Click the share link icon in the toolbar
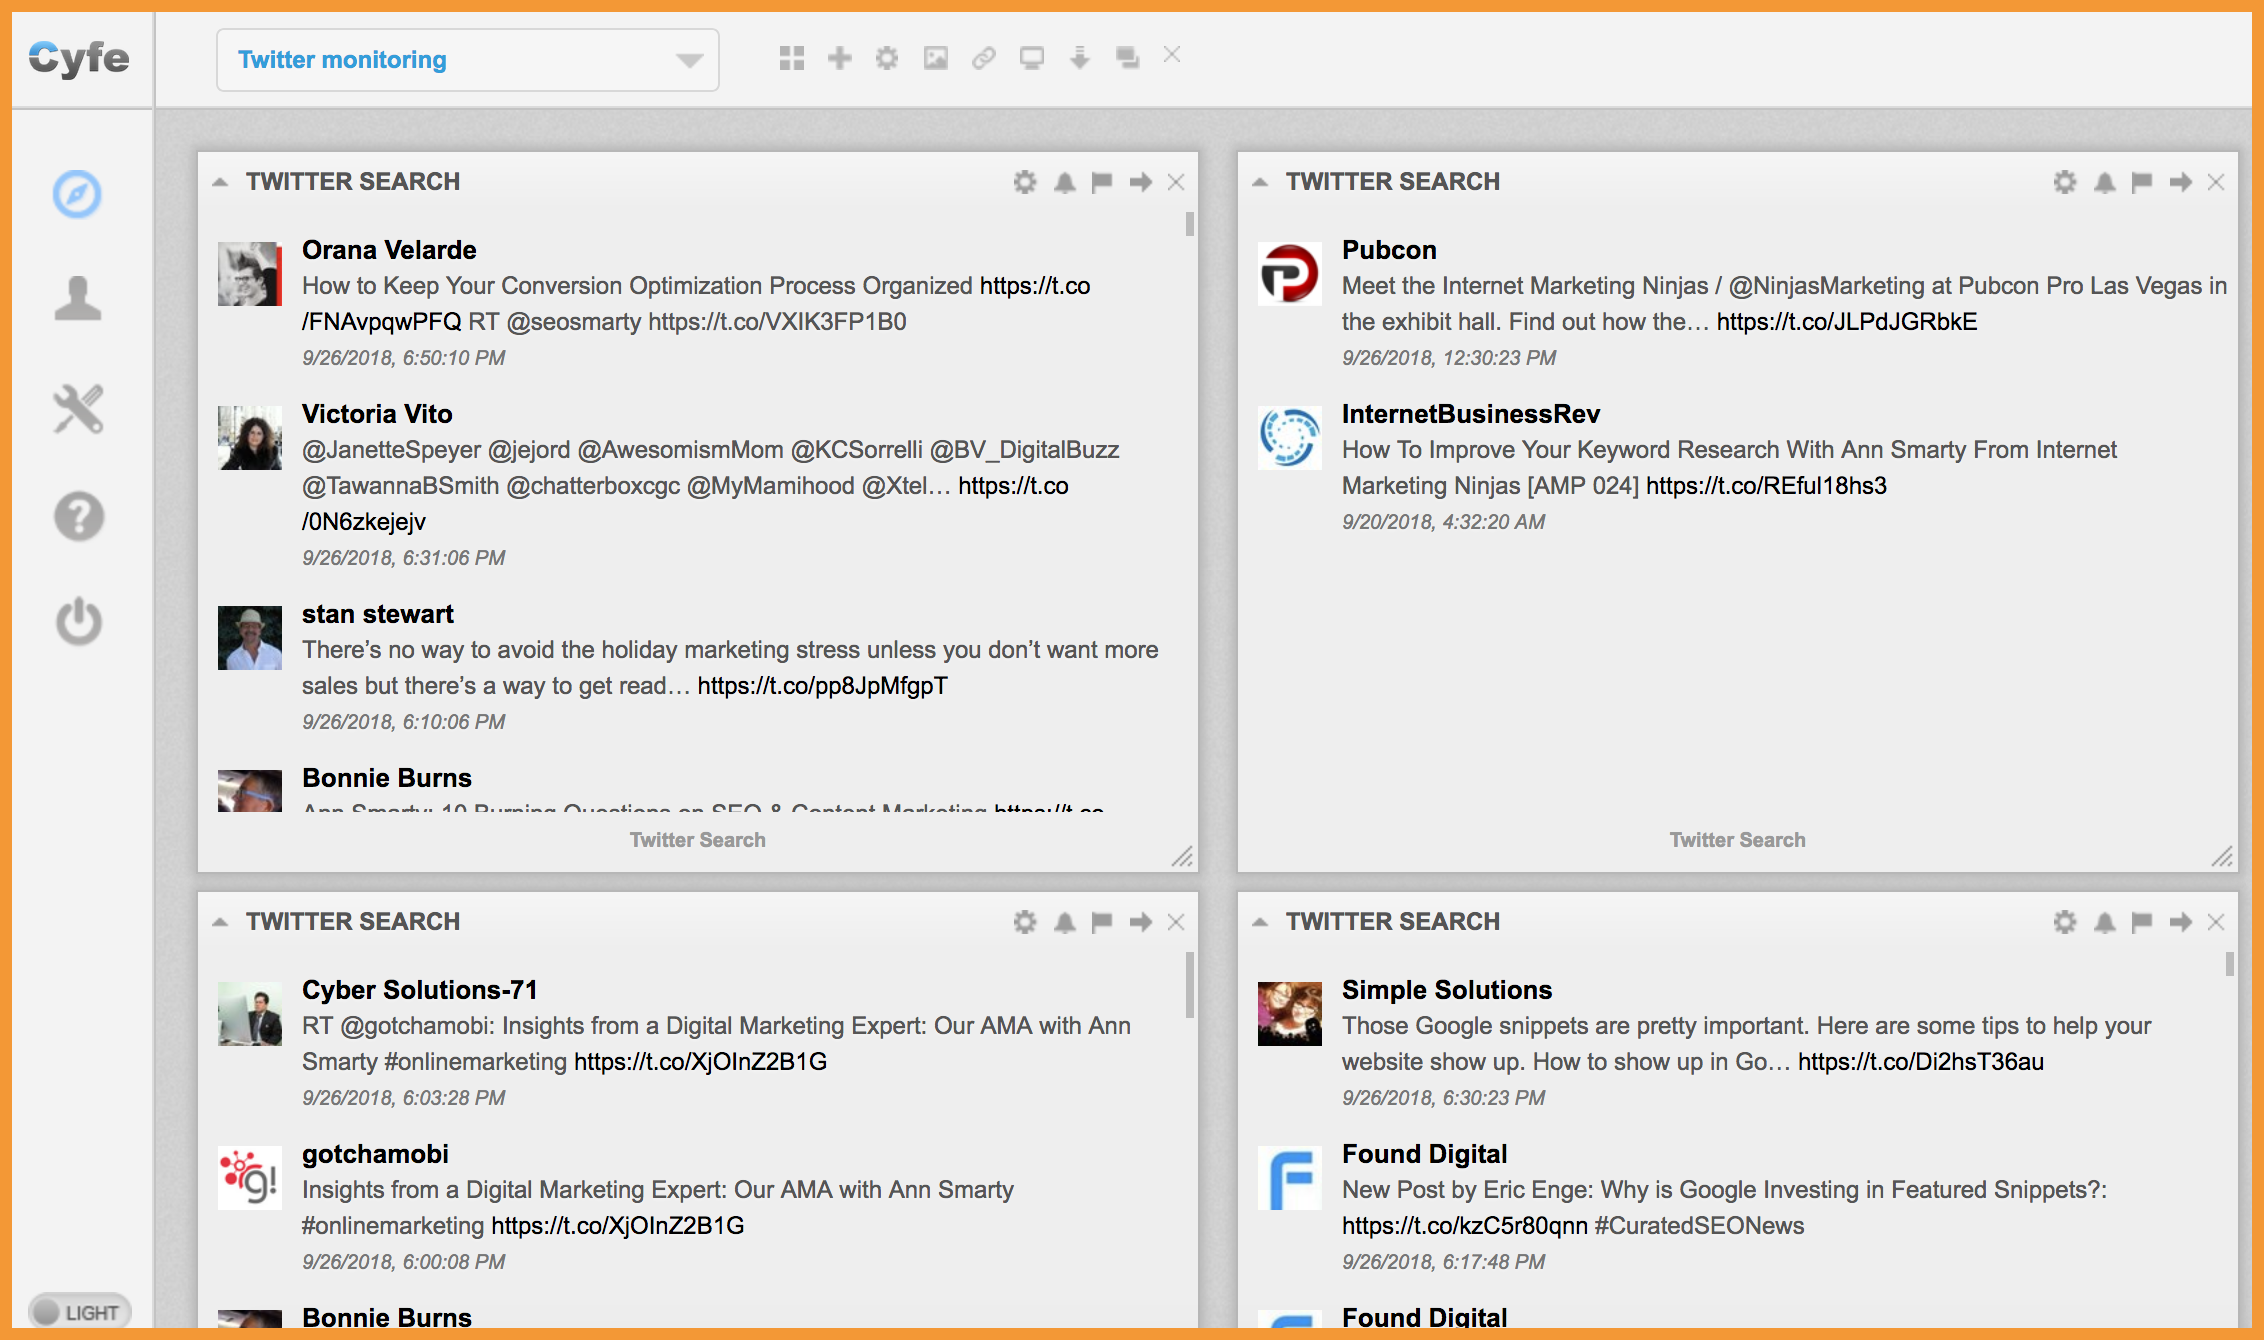 click(x=983, y=57)
